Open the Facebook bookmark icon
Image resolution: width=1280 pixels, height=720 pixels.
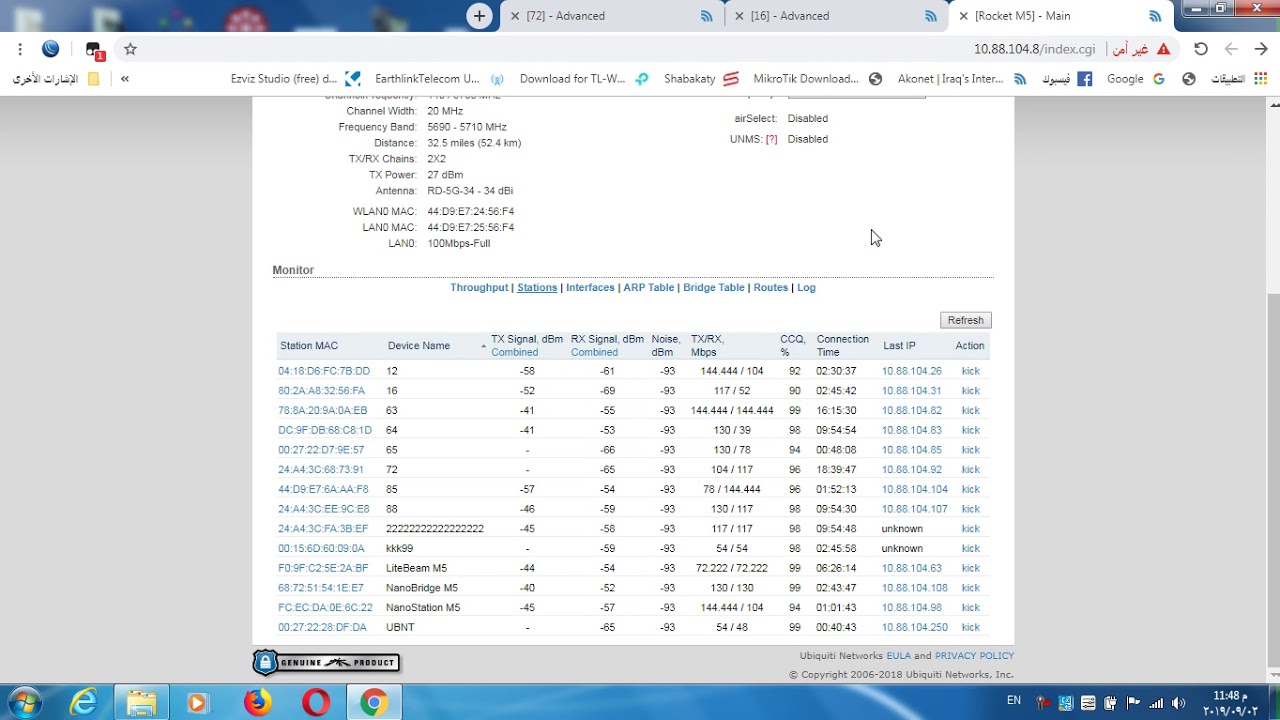pyautogui.click(x=1084, y=79)
